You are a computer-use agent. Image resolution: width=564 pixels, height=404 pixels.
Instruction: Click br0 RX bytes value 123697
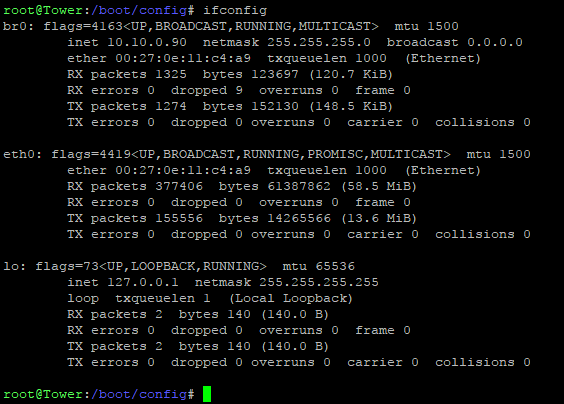[x=275, y=74]
